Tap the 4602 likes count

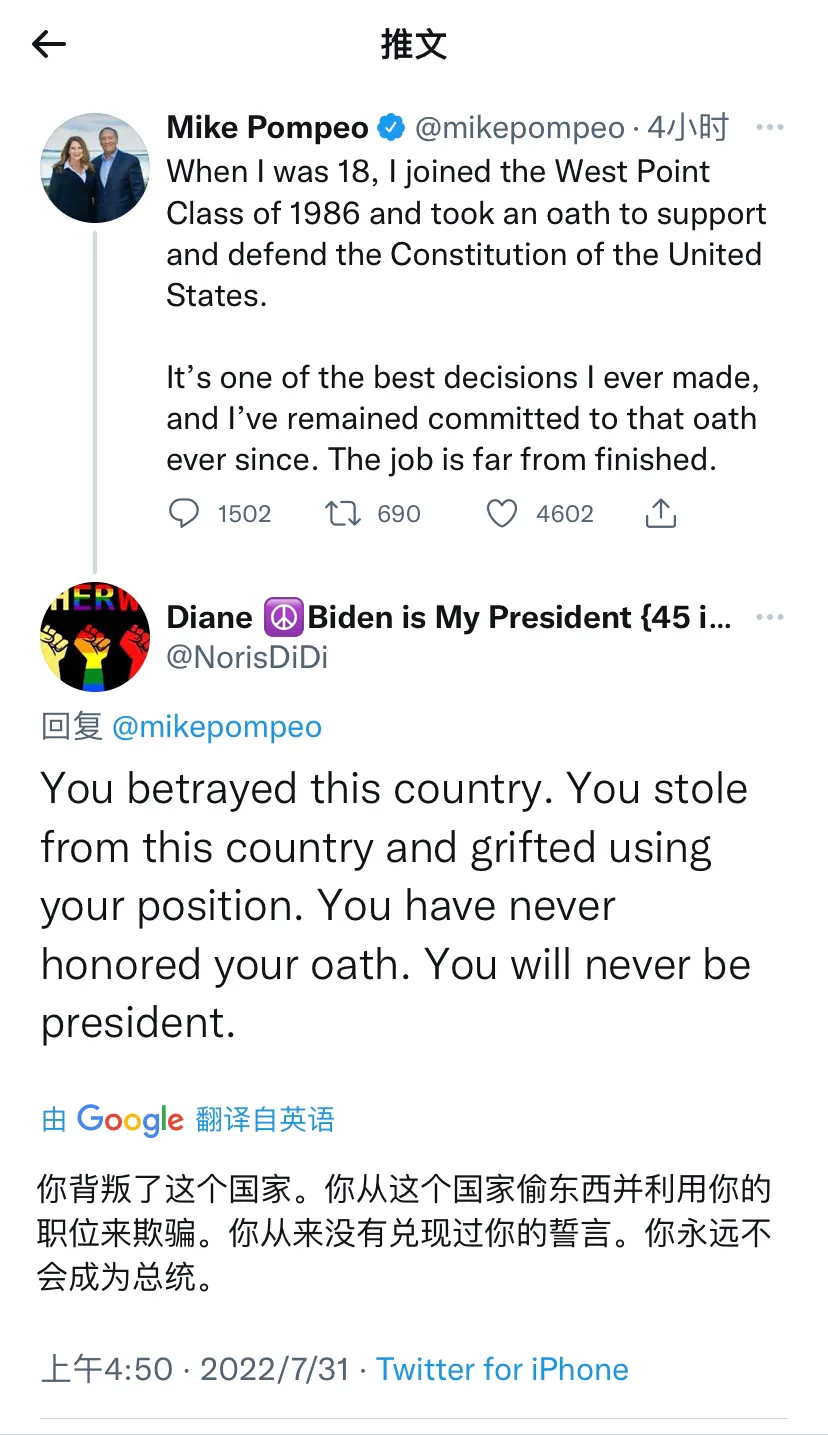pos(564,514)
